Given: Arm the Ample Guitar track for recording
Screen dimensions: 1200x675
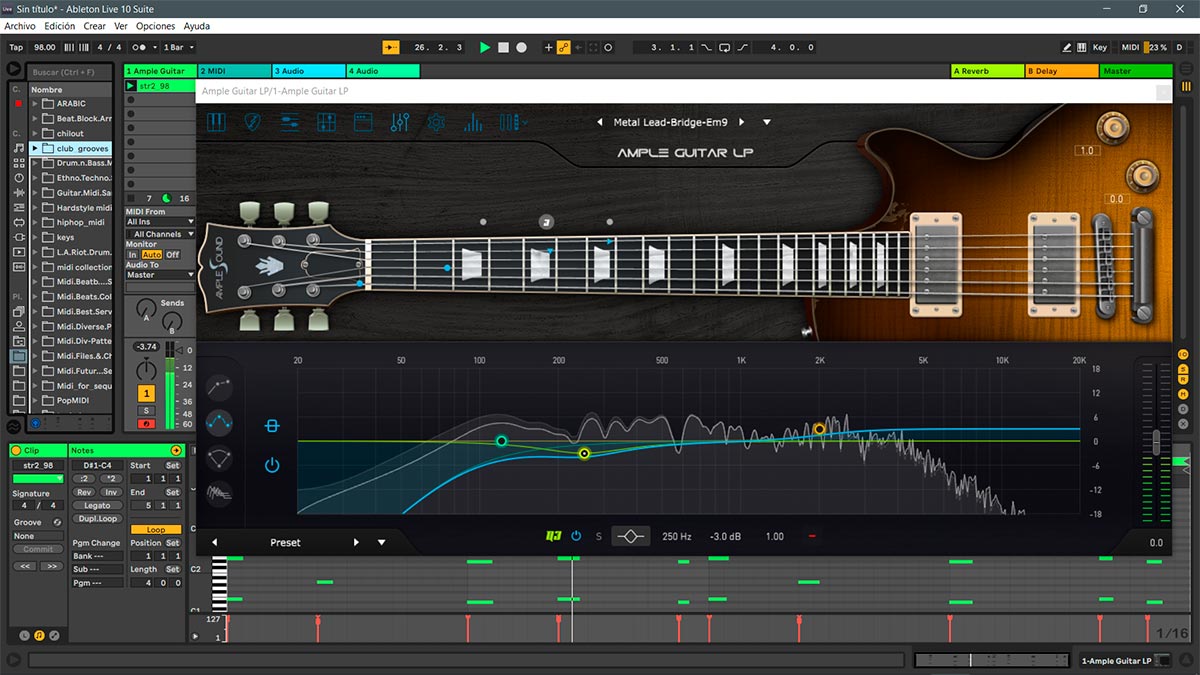Looking at the screenshot, I should (146, 424).
